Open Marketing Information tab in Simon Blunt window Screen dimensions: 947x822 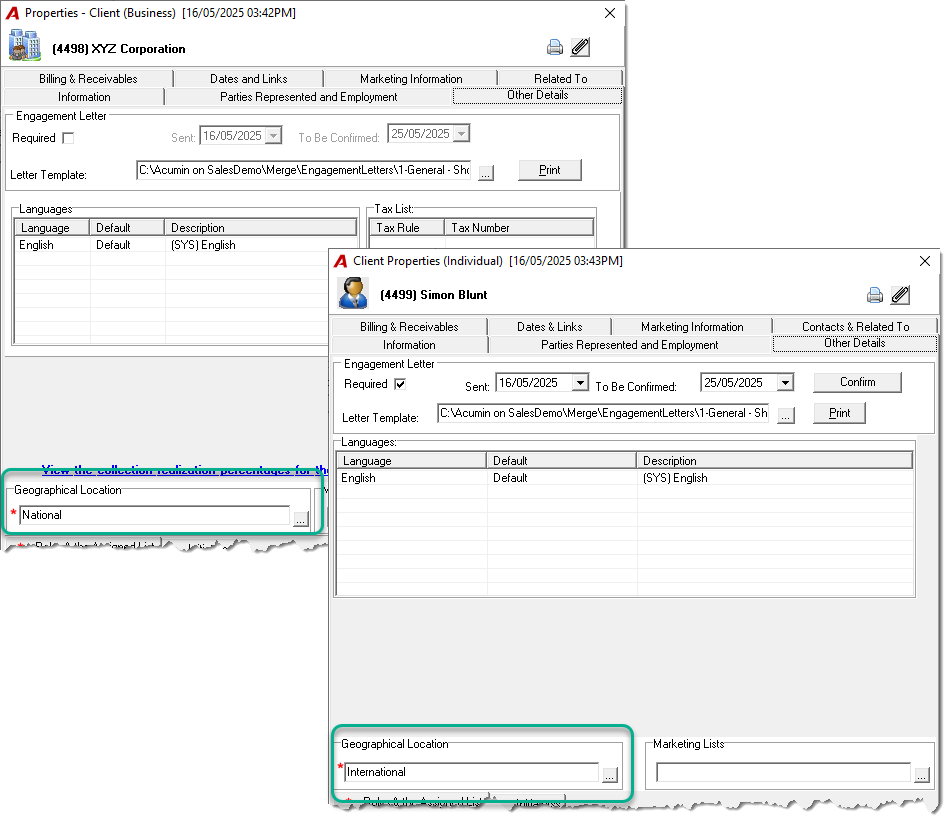(692, 327)
